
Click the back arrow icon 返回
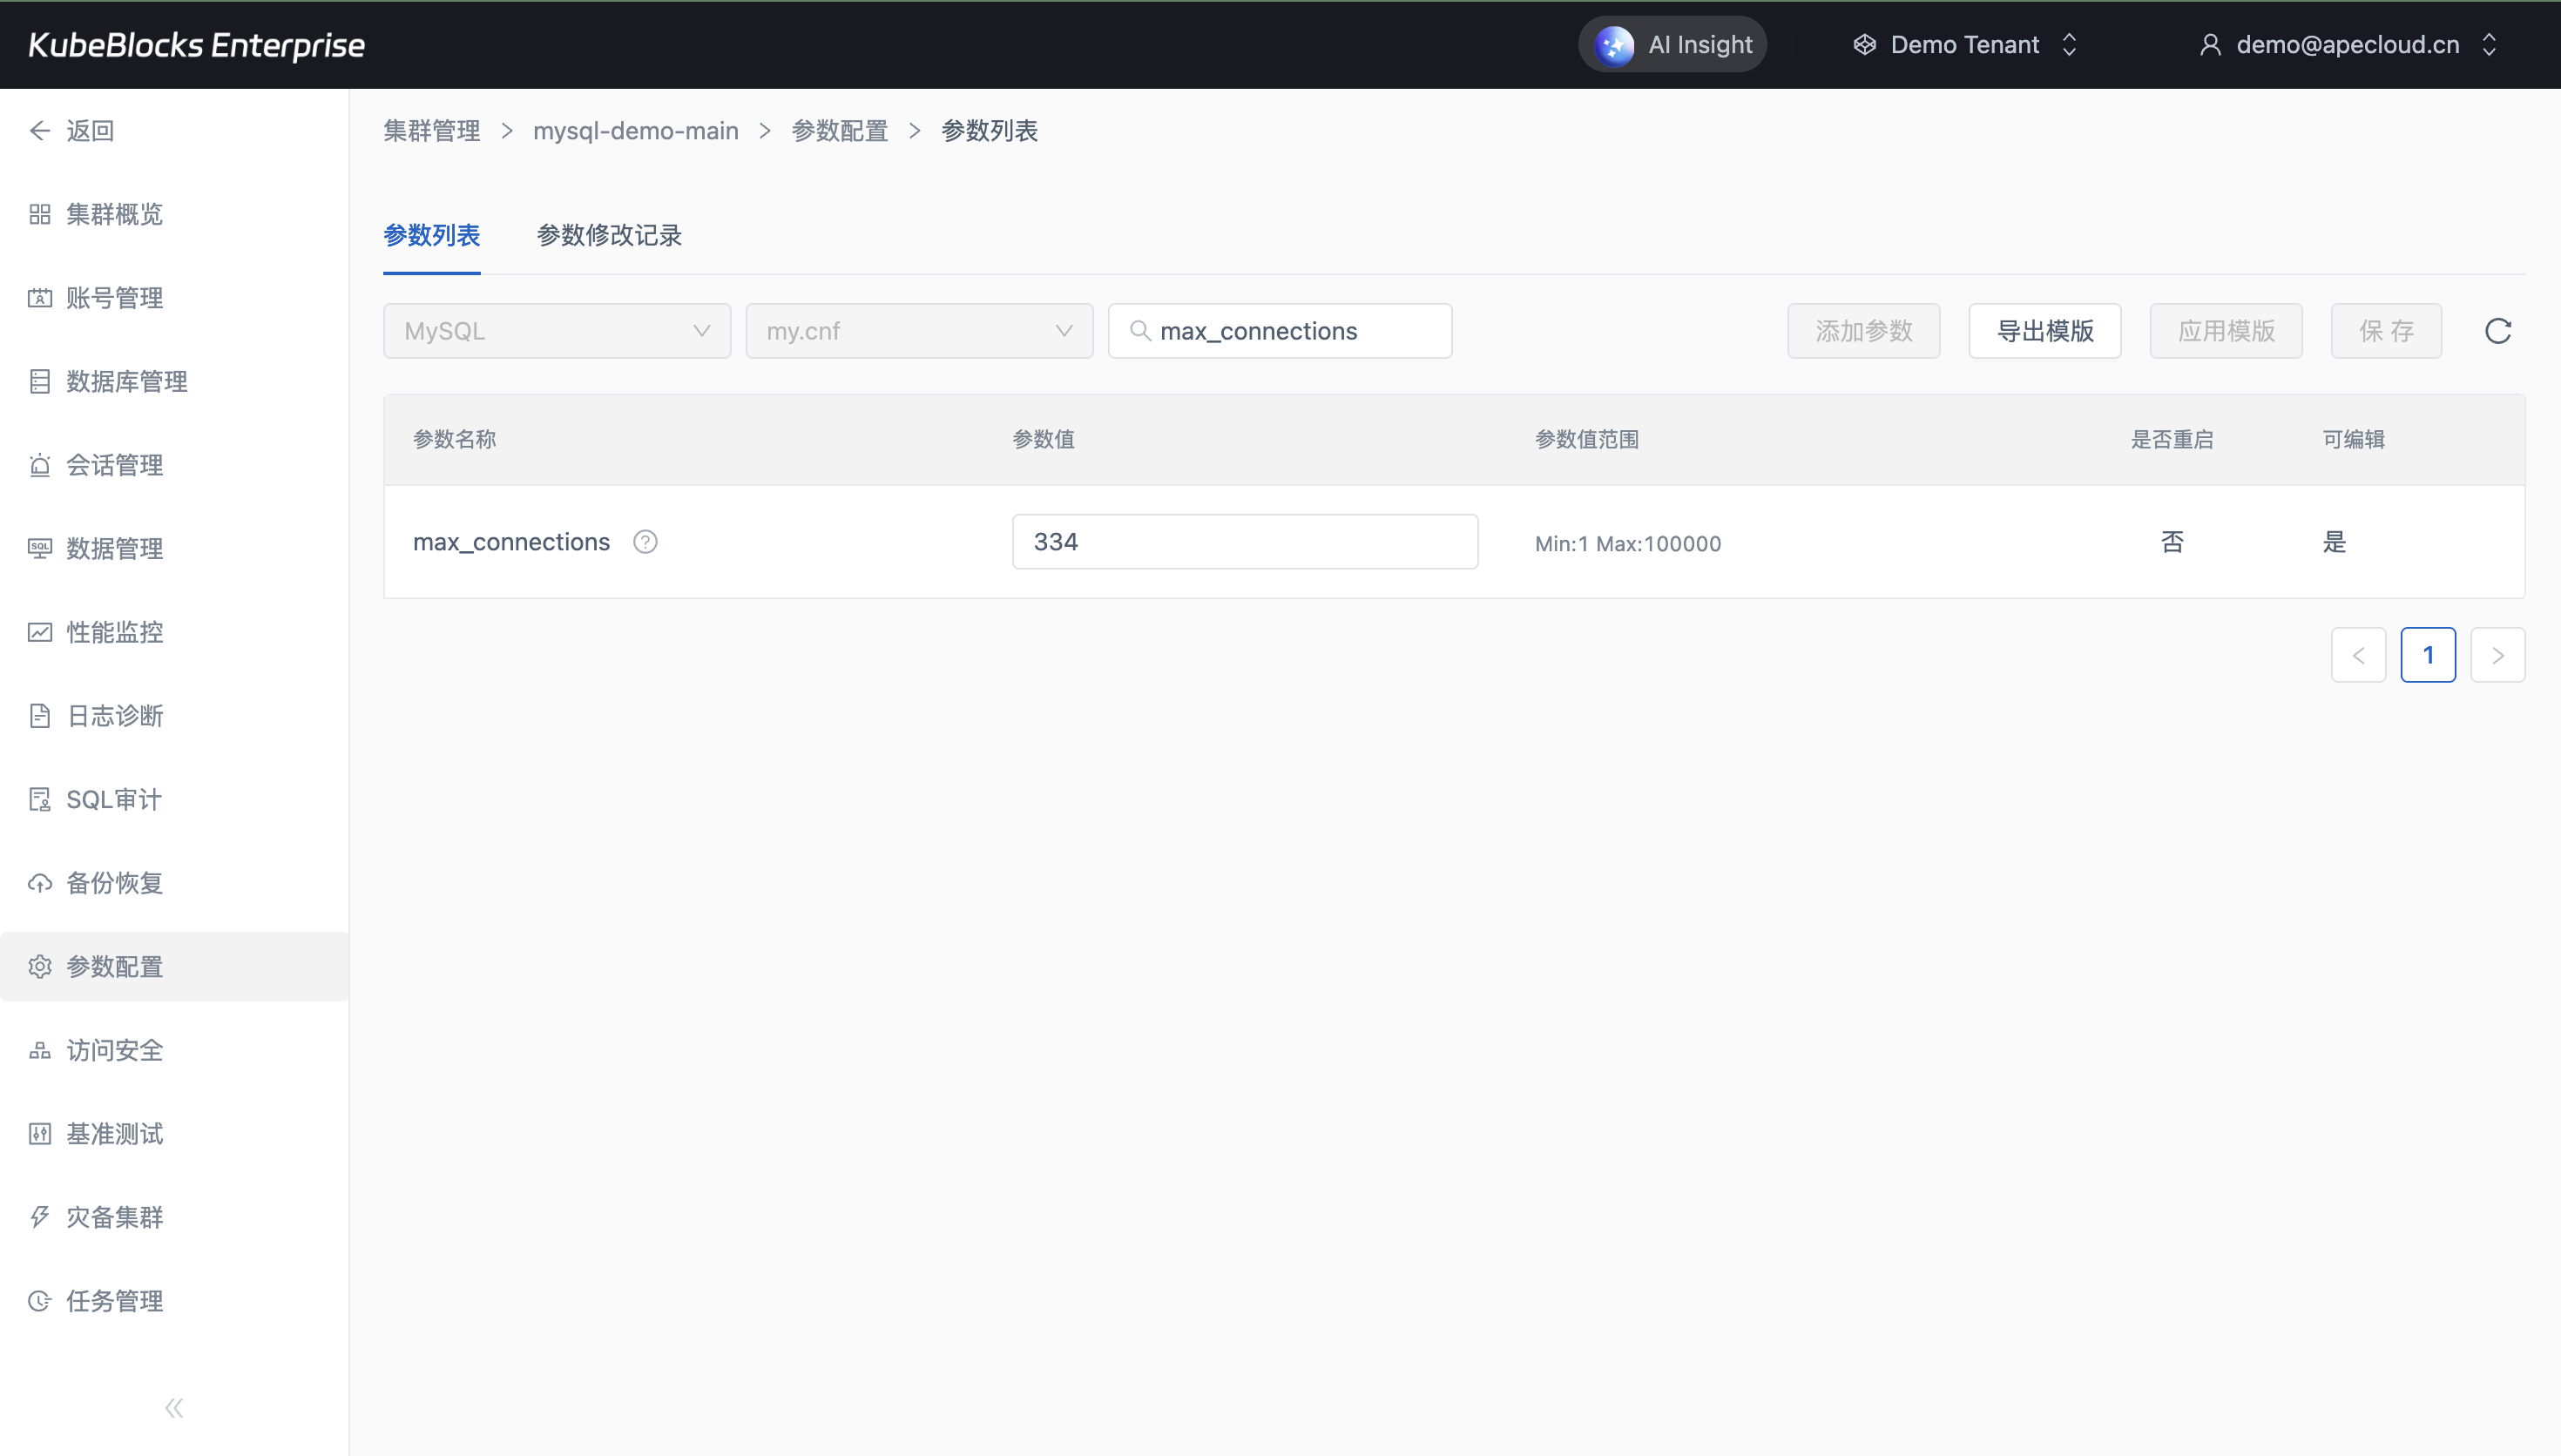coord(40,131)
